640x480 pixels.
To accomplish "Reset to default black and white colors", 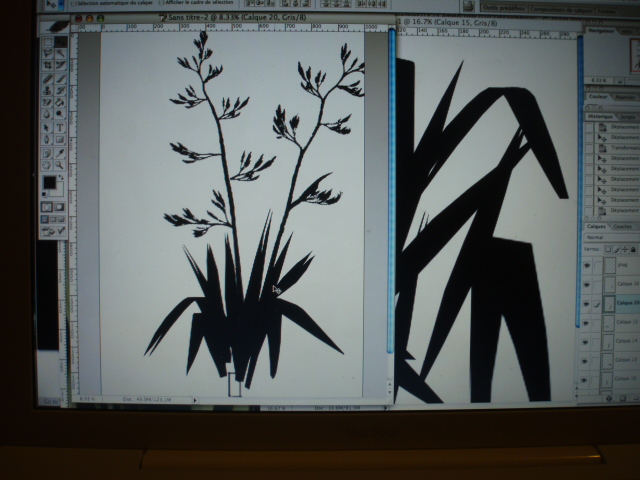I will [44, 194].
